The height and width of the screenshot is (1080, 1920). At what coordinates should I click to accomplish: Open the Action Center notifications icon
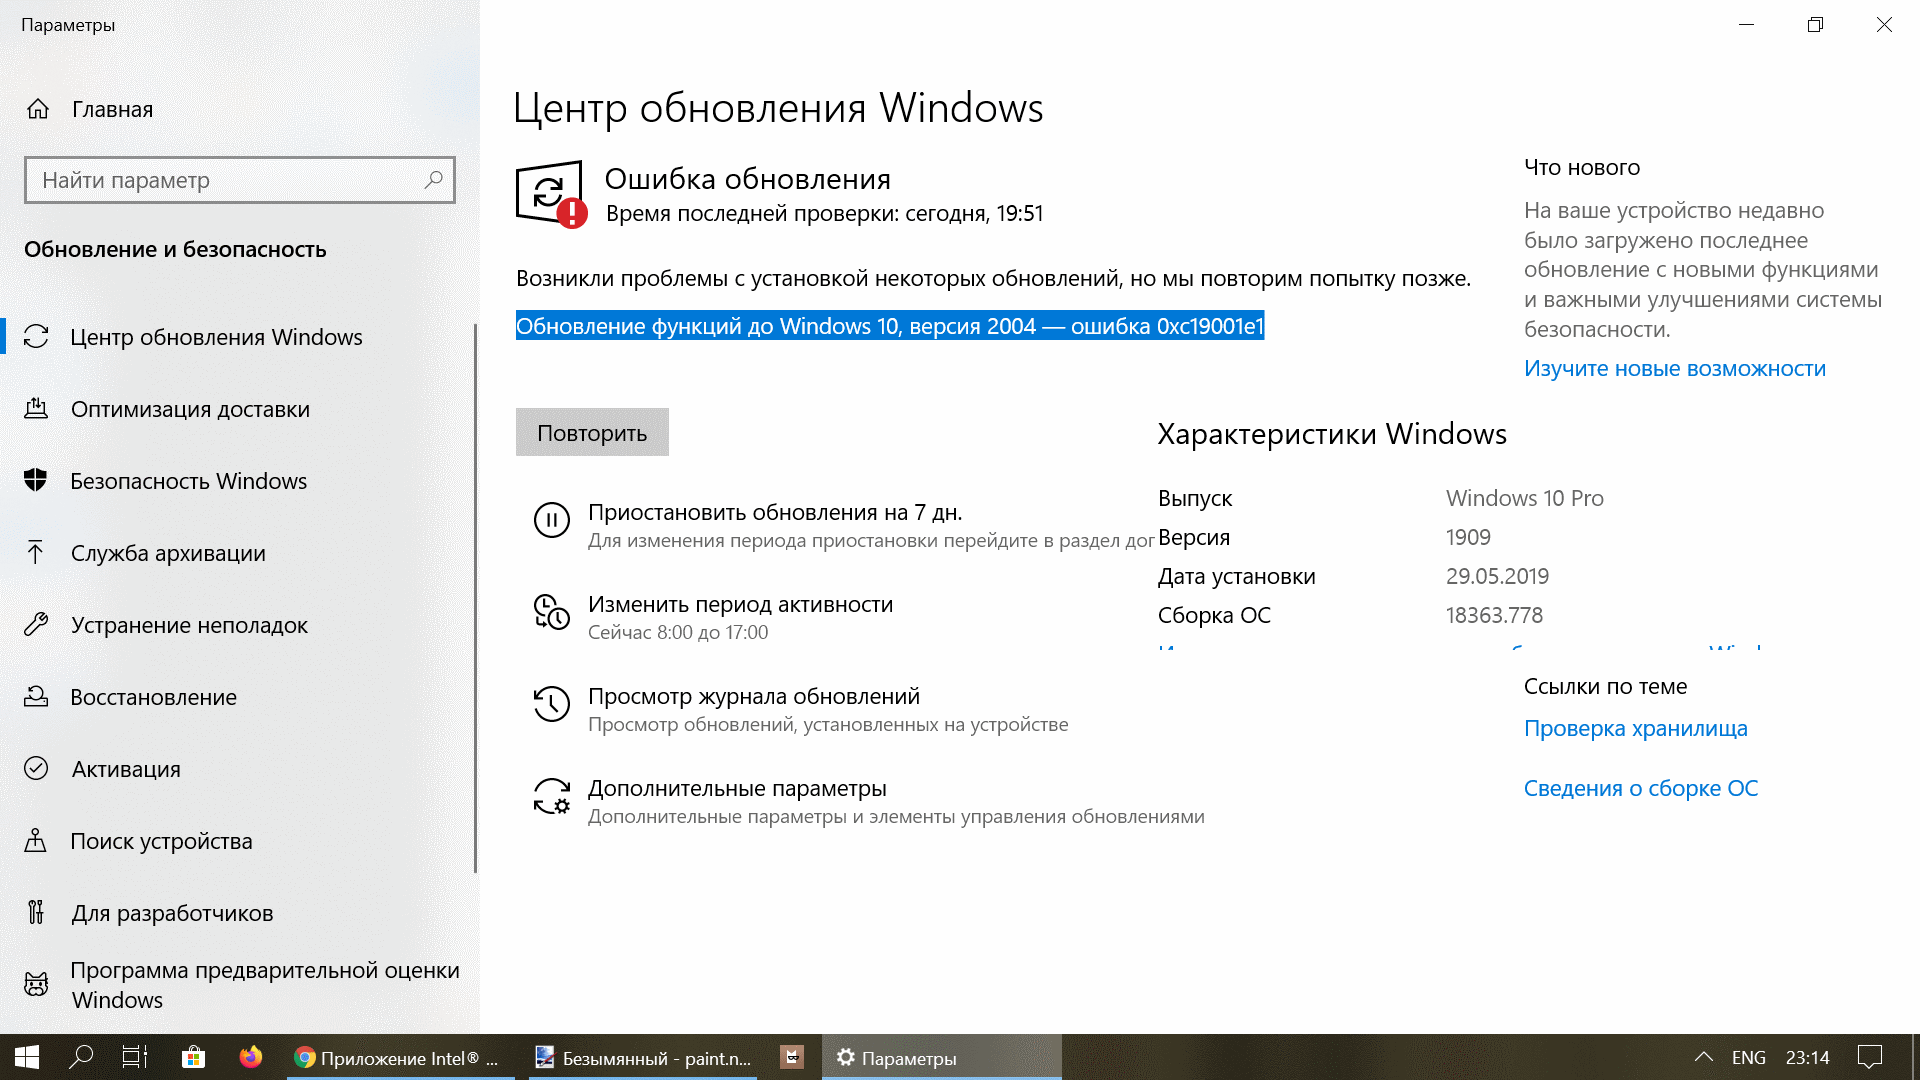click(x=1870, y=1057)
